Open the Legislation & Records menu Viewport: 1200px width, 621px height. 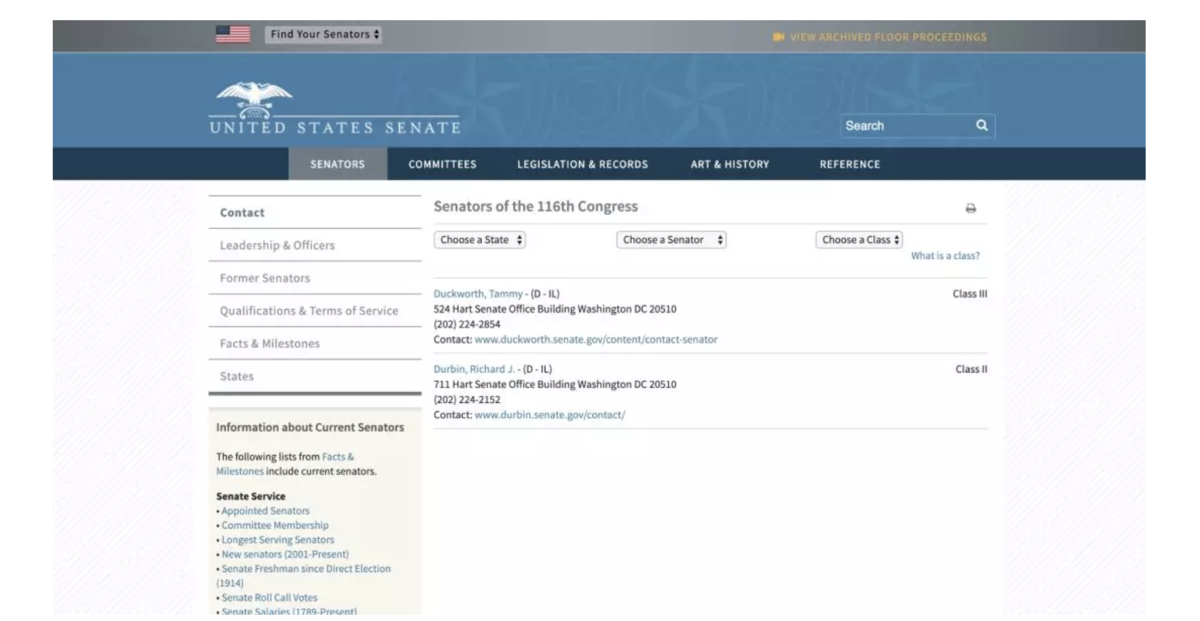[x=582, y=164]
